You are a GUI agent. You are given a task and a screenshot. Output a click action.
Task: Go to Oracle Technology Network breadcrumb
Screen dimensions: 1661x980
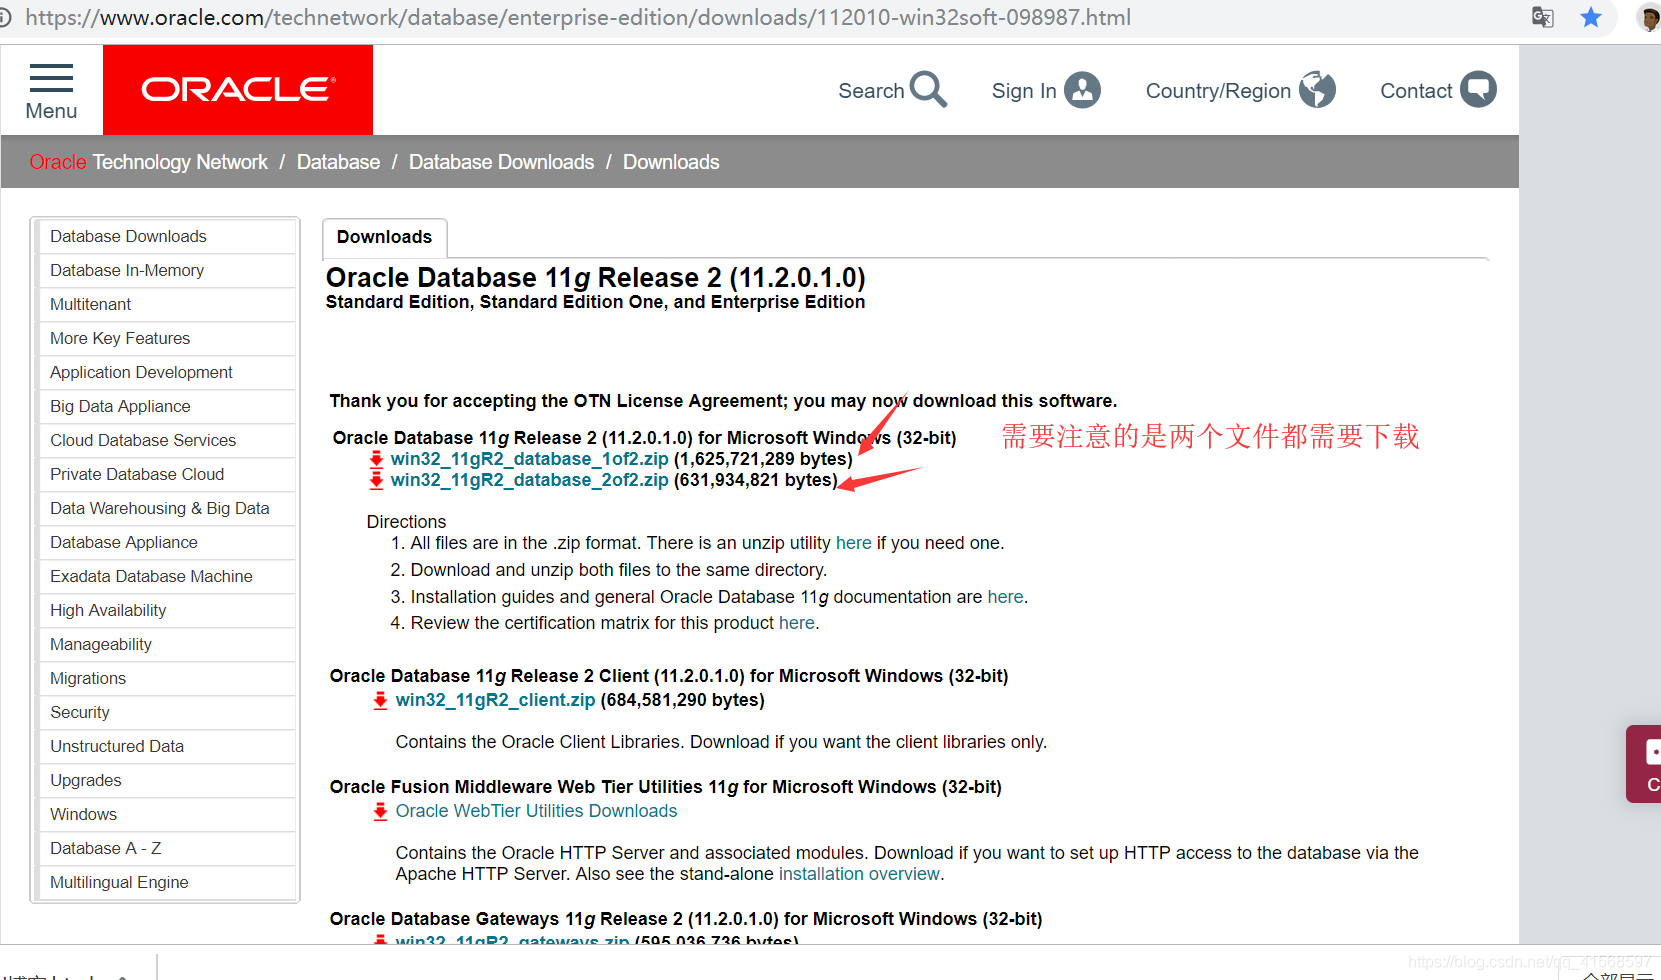(149, 162)
